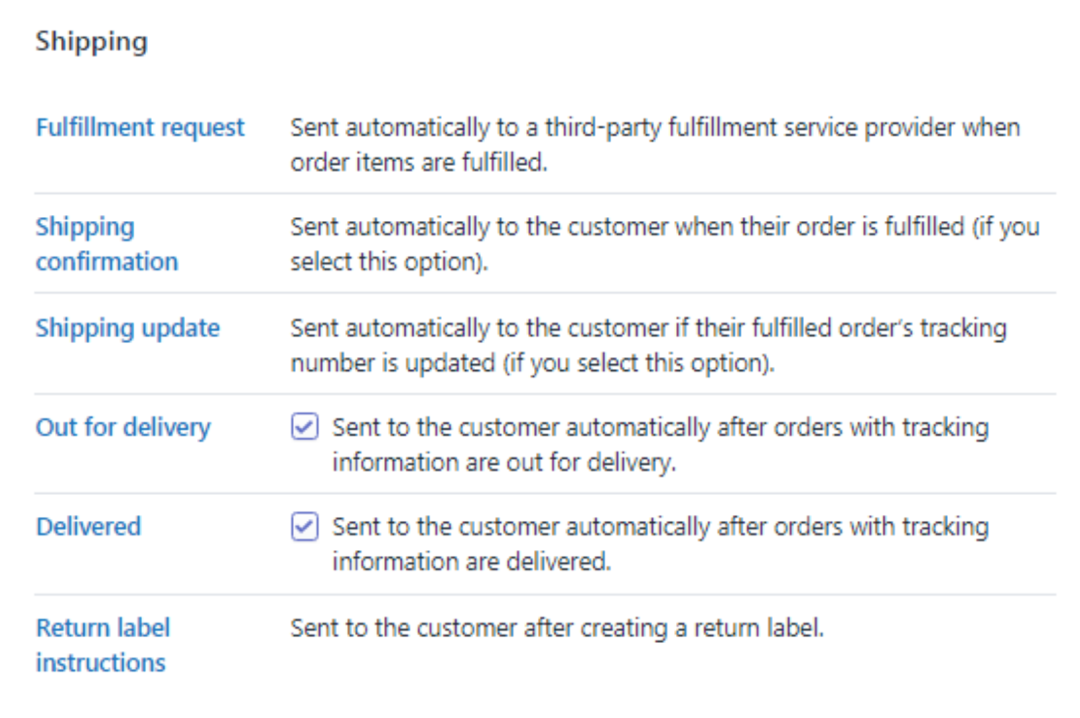Click the Out for delivery checkbox label's first line
The height and width of the screenshot is (718, 1080).
(x=660, y=427)
